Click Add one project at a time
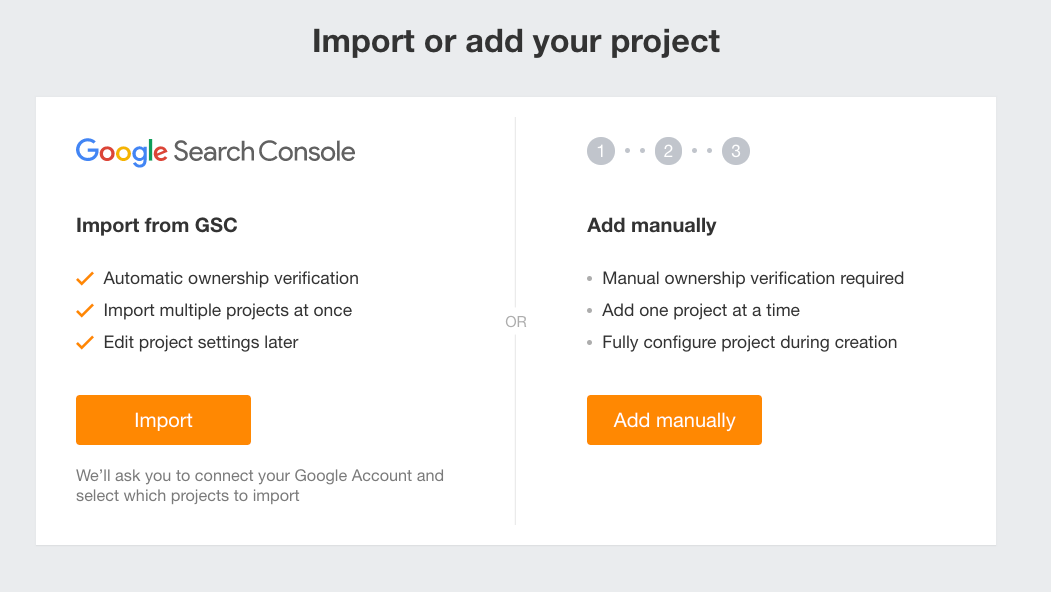Image resolution: width=1051 pixels, height=592 pixels. (700, 310)
